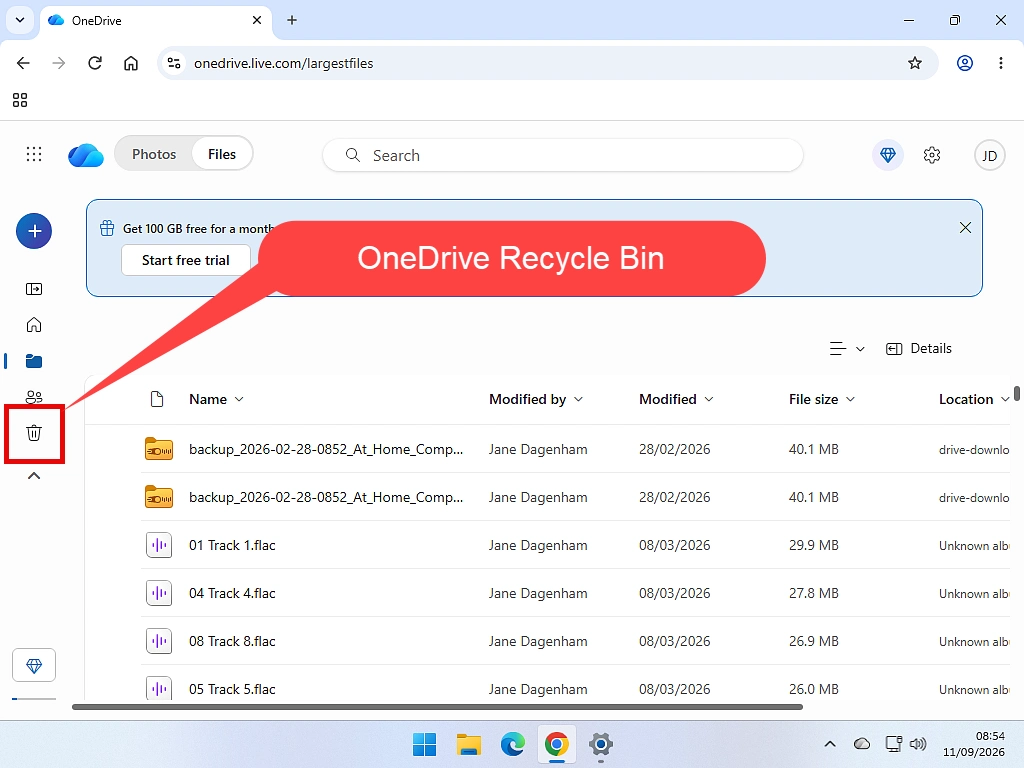This screenshot has height=768, width=1024.
Task: Open 05 Track 5.flac file name
Action: (x=232, y=689)
